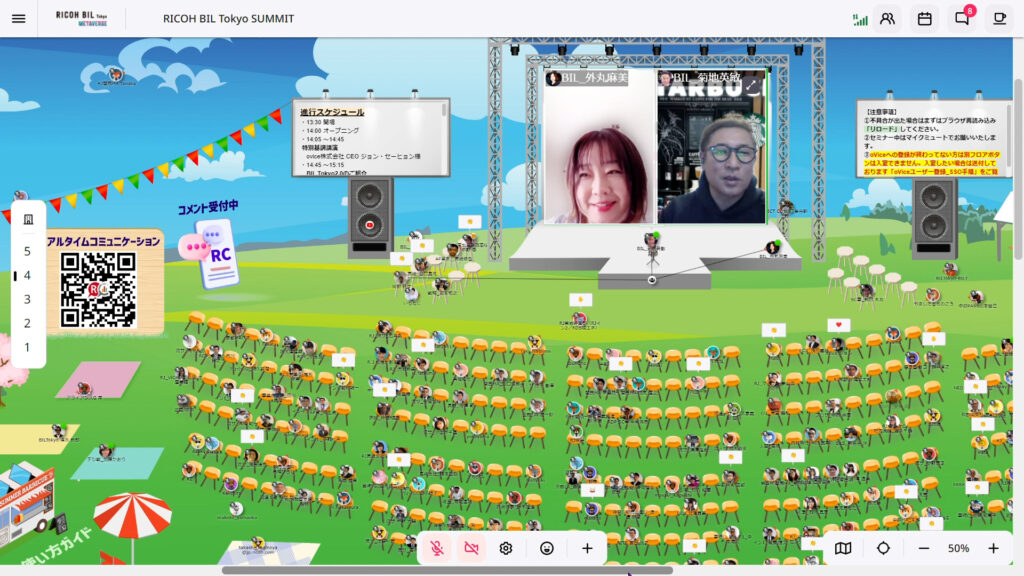Open the BIL_外丸麻美 video feed
Viewport: 1024px width, 576px height.
[x=599, y=147]
